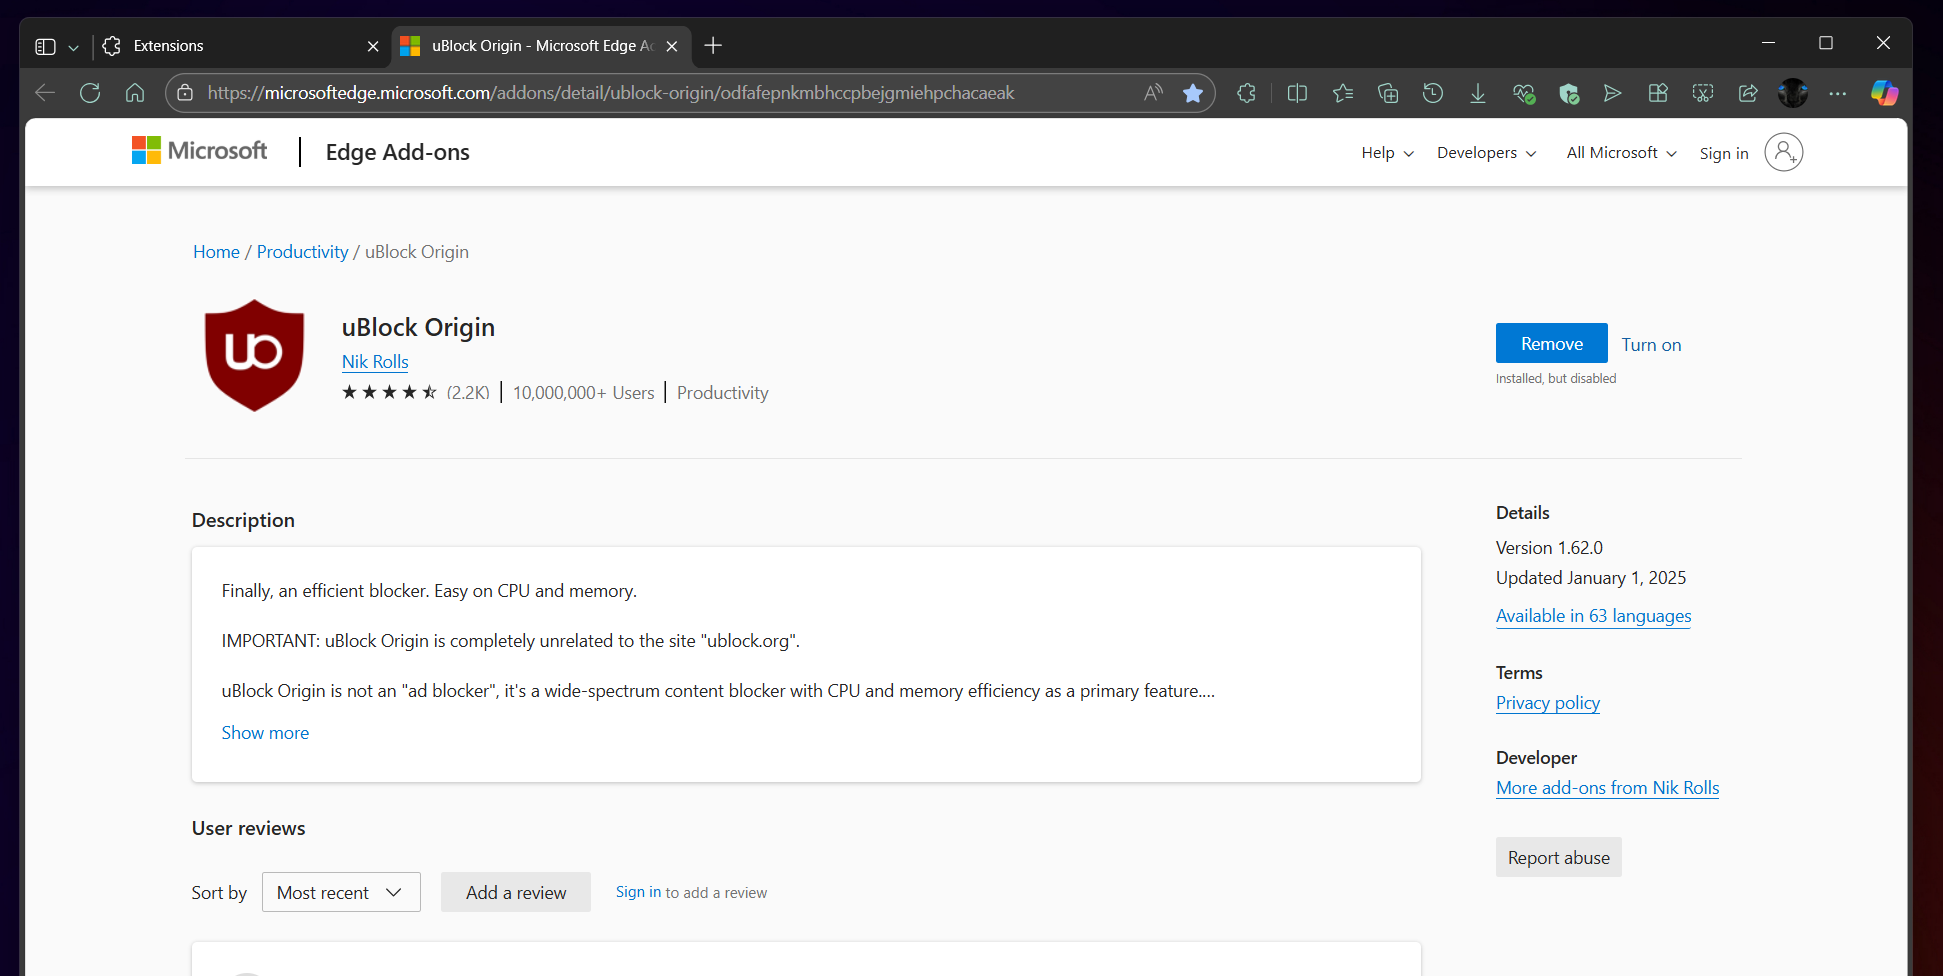This screenshot has width=1943, height=976.
Task: Expand the Developers menu
Action: 1487,153
